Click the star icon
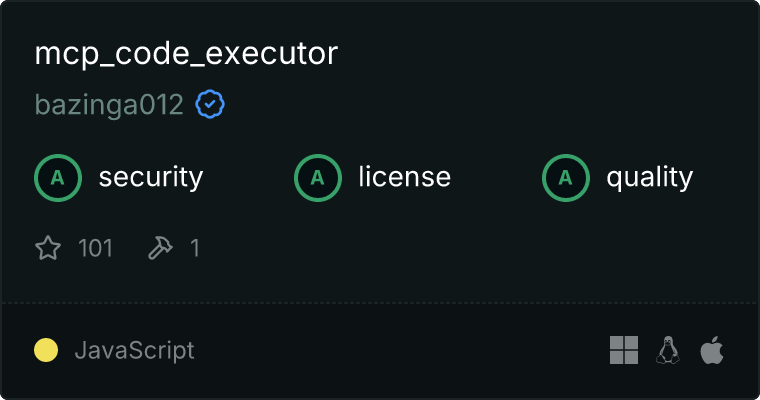 (x=48, y=248)
